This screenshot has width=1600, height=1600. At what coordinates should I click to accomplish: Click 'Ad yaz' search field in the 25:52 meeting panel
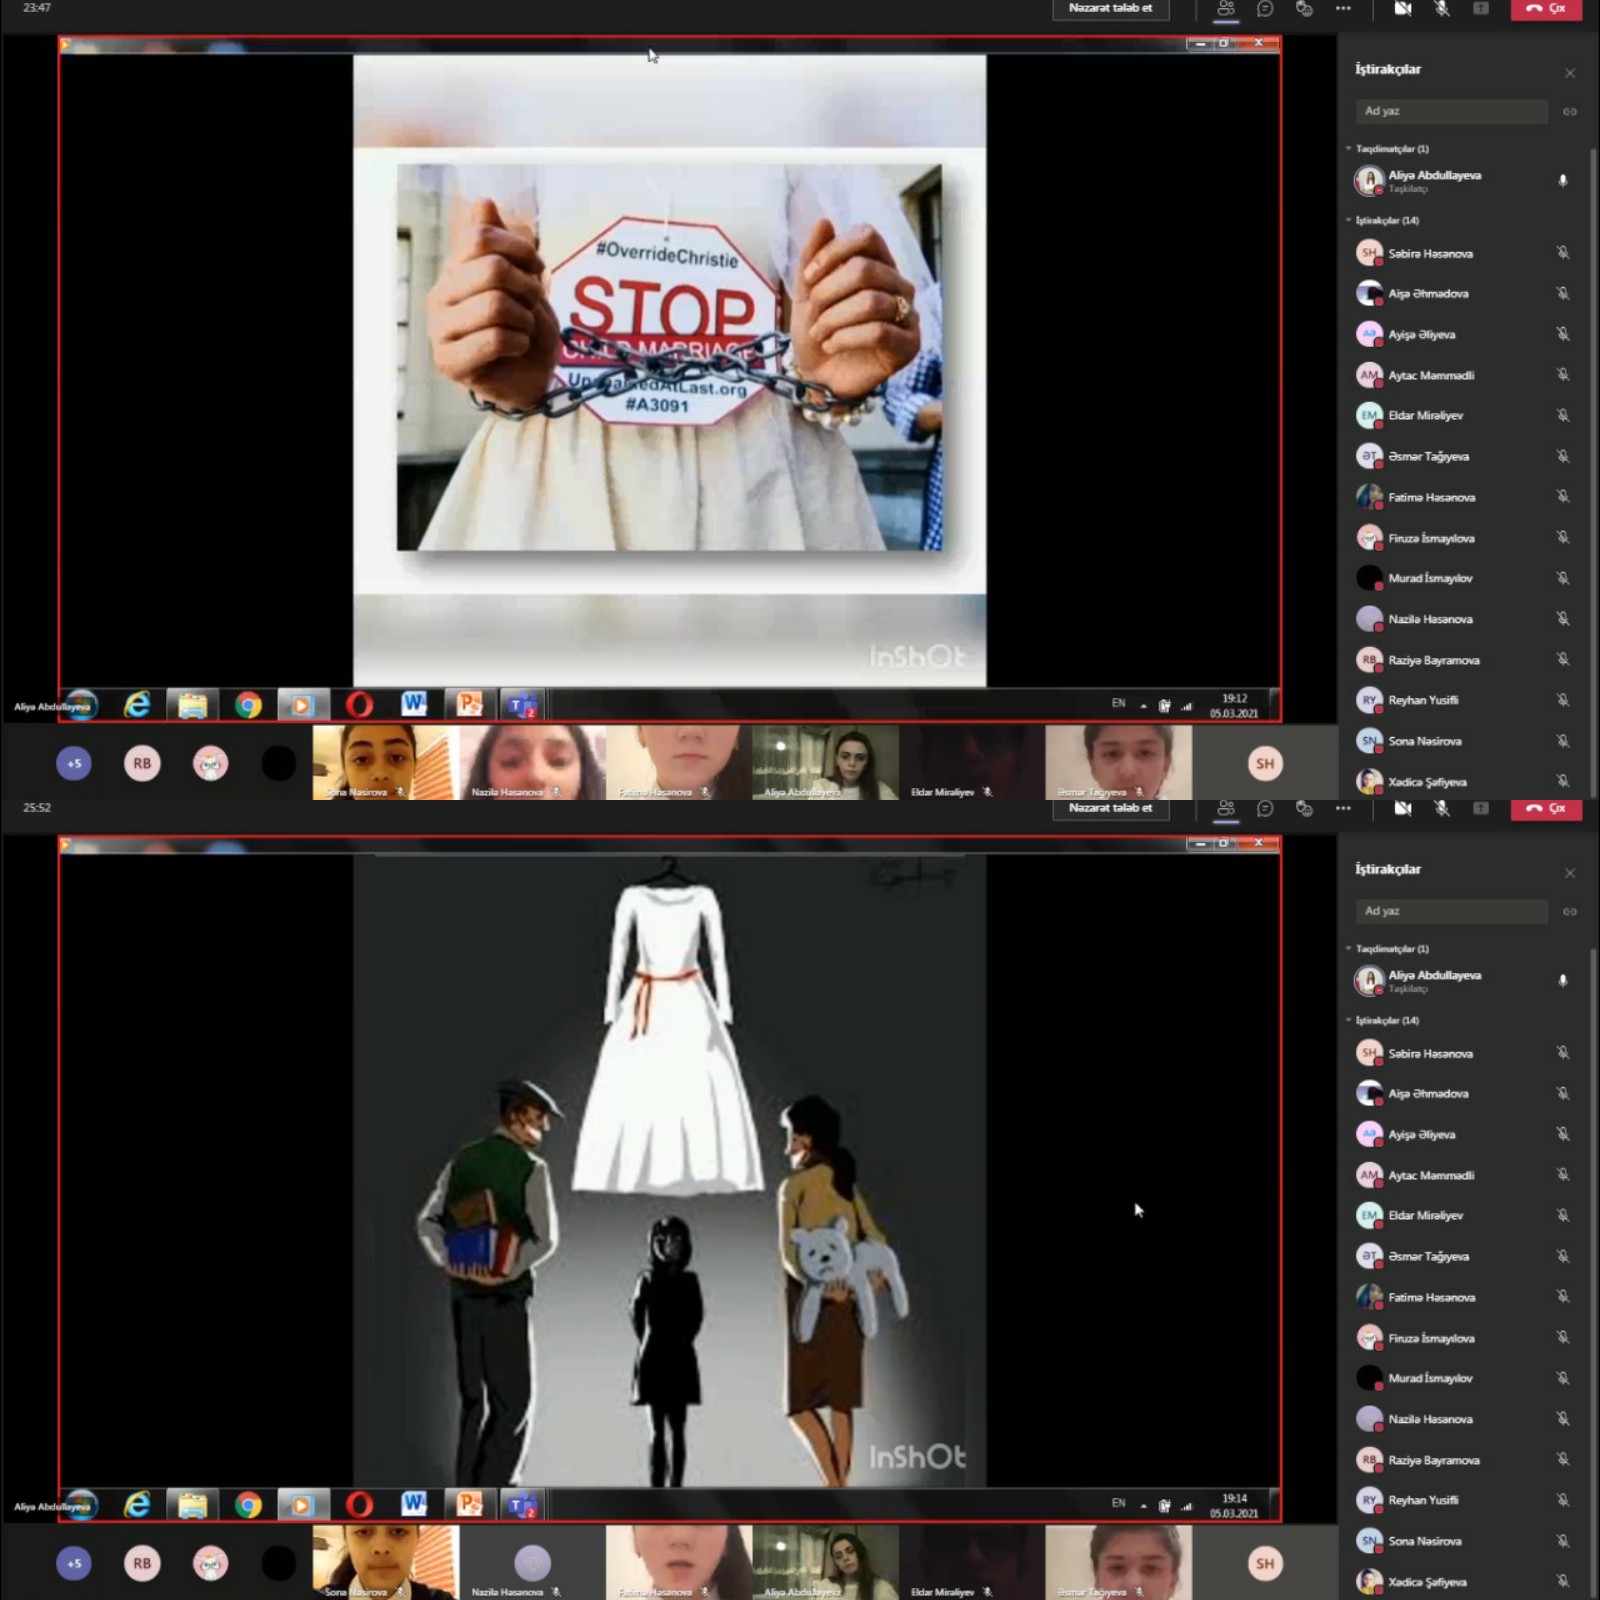[1451, 911]
